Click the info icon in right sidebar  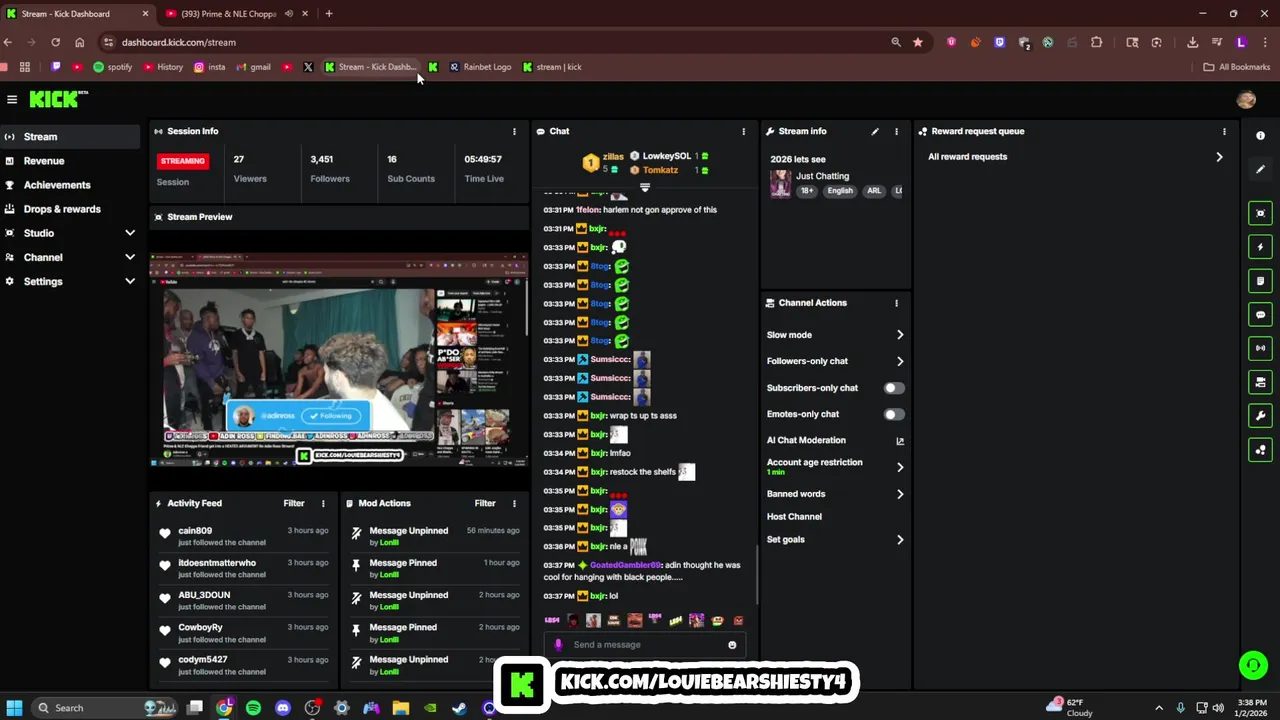pos(1260,136)
